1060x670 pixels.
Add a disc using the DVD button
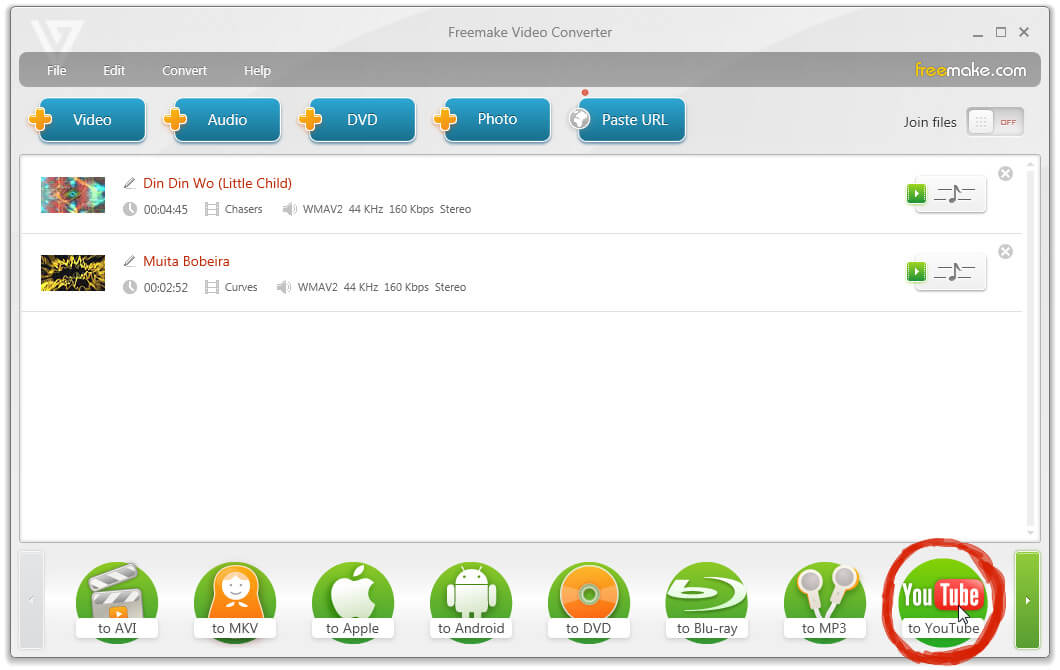pyautogui.click(x=357, y=120)
